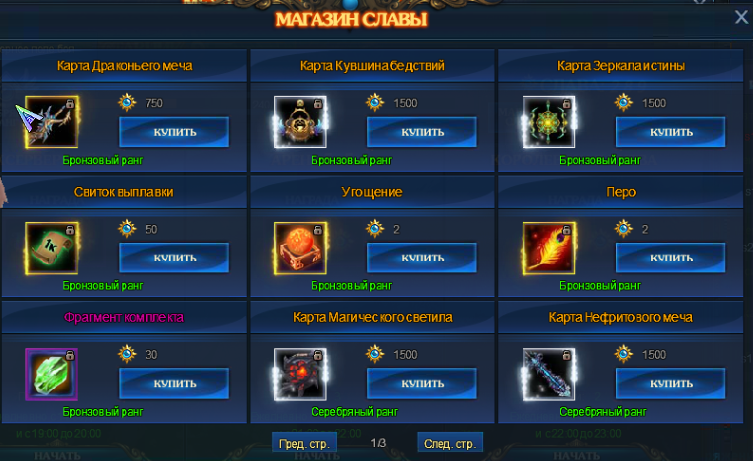Click the Угощение orange treat icon

[300, 248]
